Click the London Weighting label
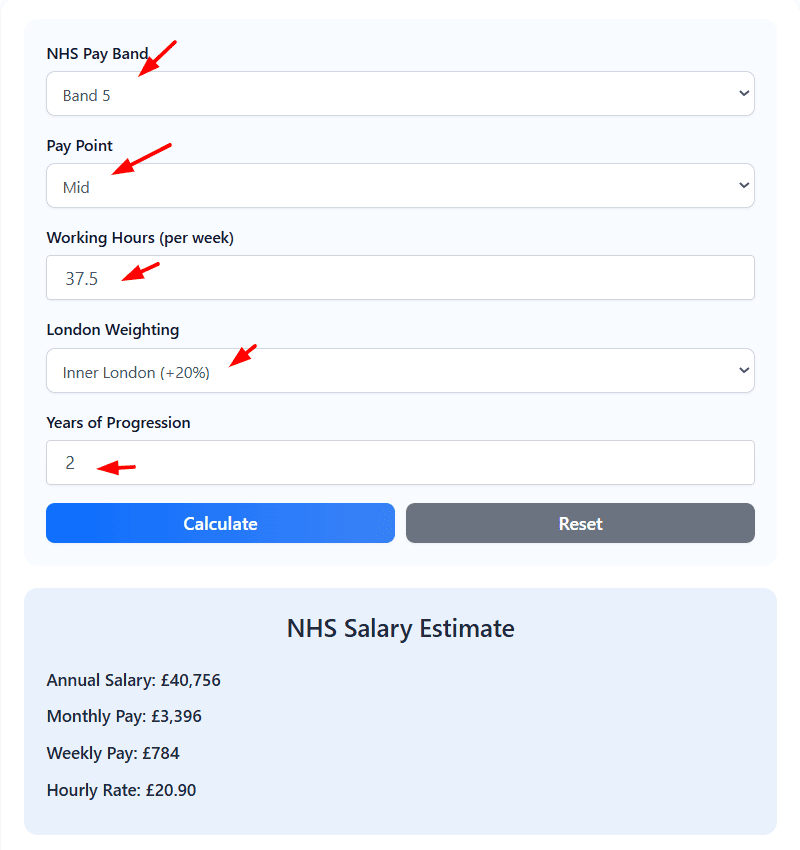This screenshot has height=850, width=800. (112, 329)
